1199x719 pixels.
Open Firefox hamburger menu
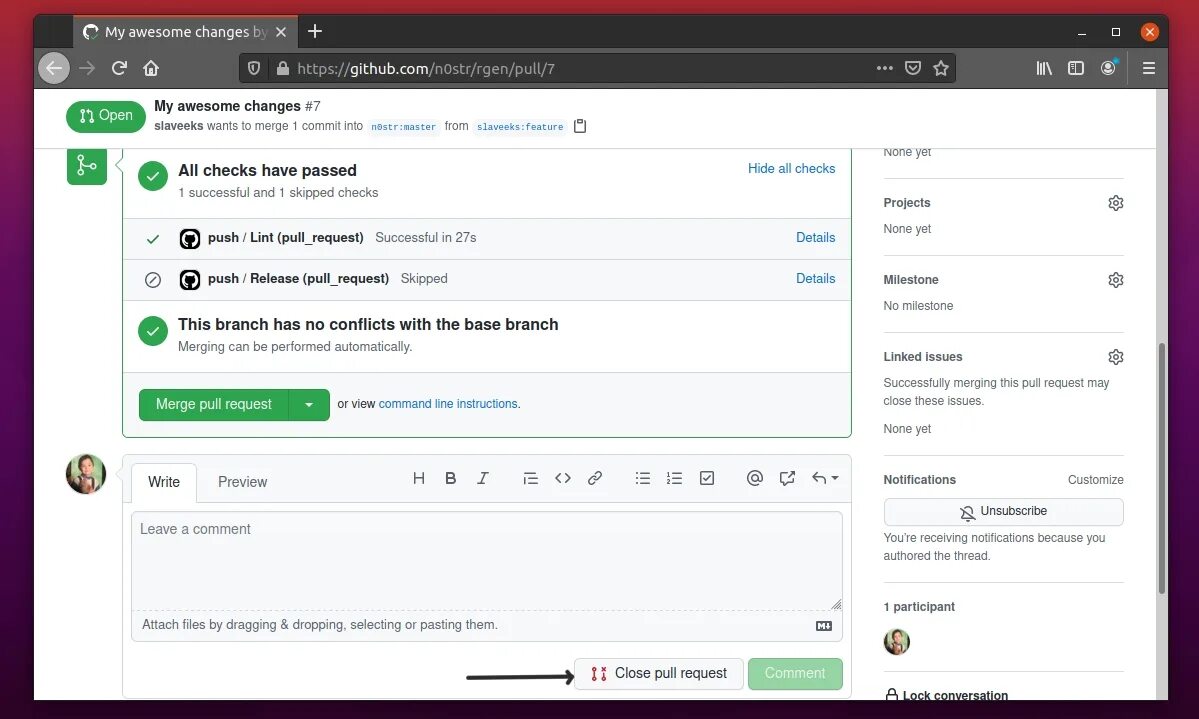point(1149,68)
